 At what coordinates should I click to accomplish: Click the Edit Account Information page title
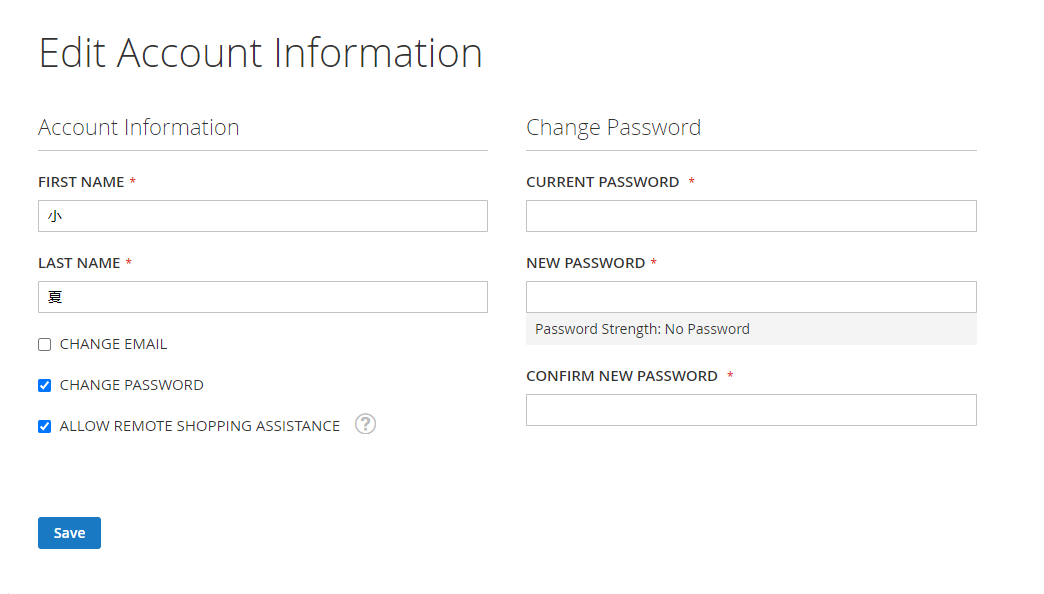pos(260,53)
